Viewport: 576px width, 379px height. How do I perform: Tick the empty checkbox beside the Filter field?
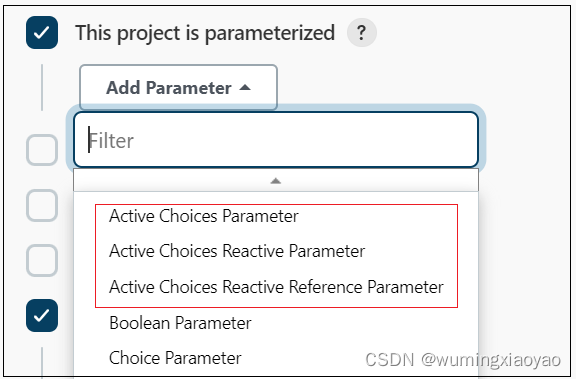[42, 150]
